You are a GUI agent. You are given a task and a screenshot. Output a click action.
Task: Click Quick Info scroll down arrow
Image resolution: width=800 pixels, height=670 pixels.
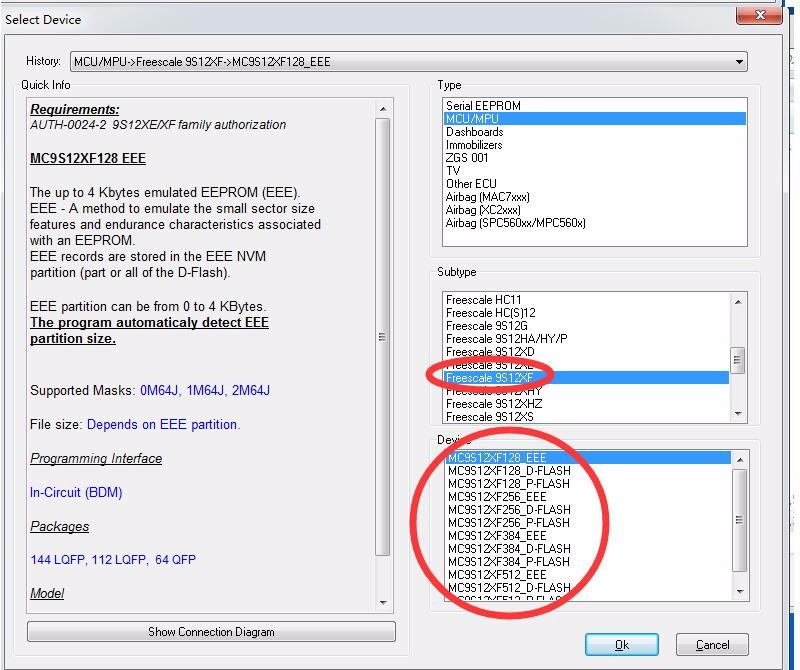point(383,603)
